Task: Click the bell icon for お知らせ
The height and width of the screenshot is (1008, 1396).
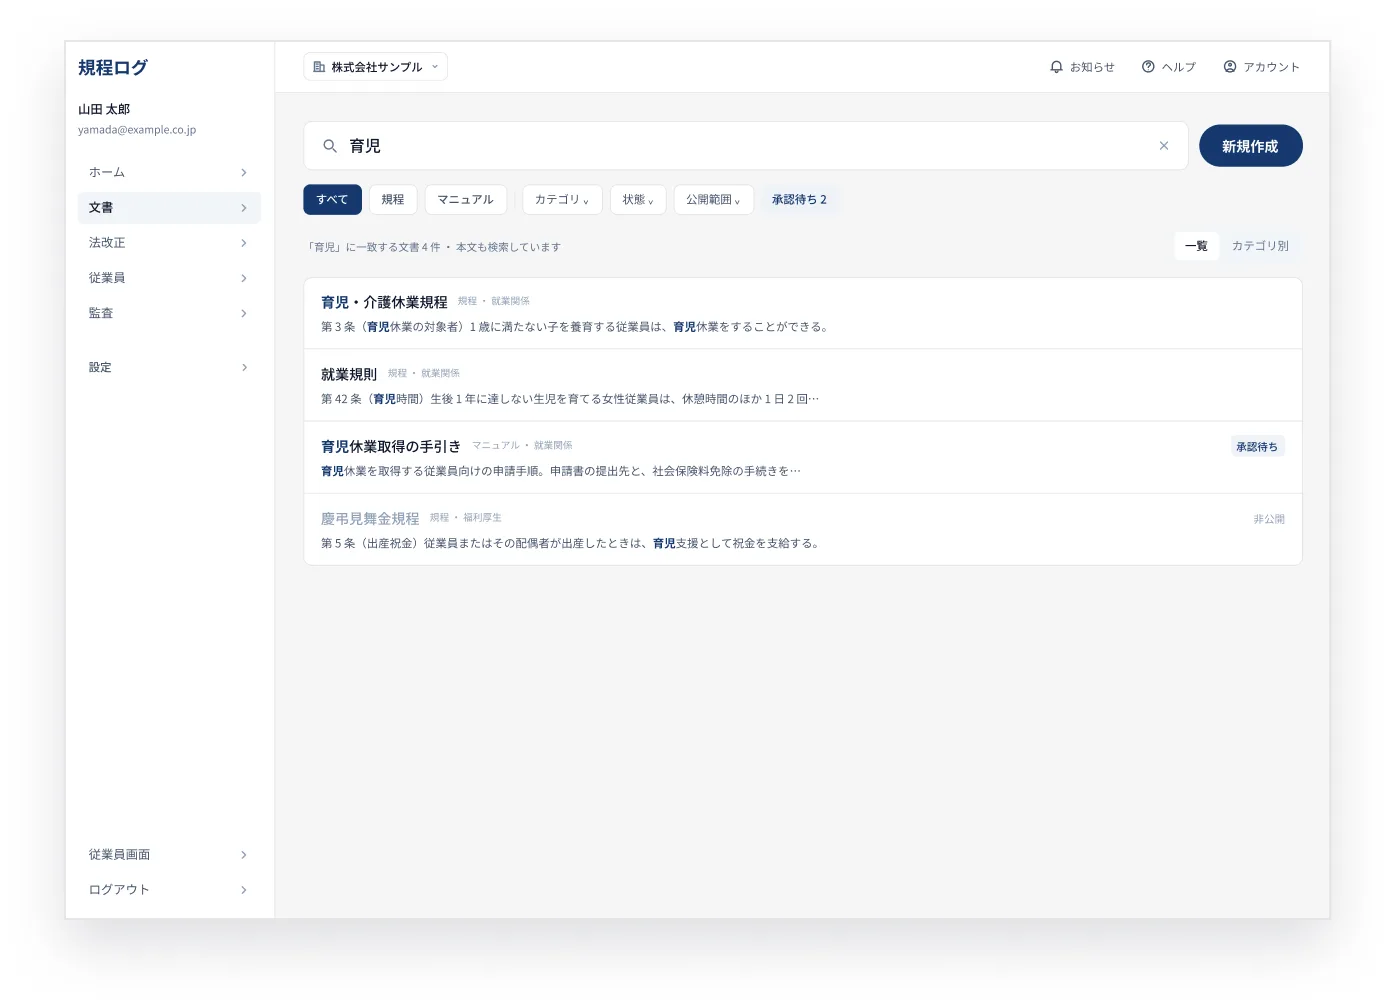Action: click(1056, 67)
